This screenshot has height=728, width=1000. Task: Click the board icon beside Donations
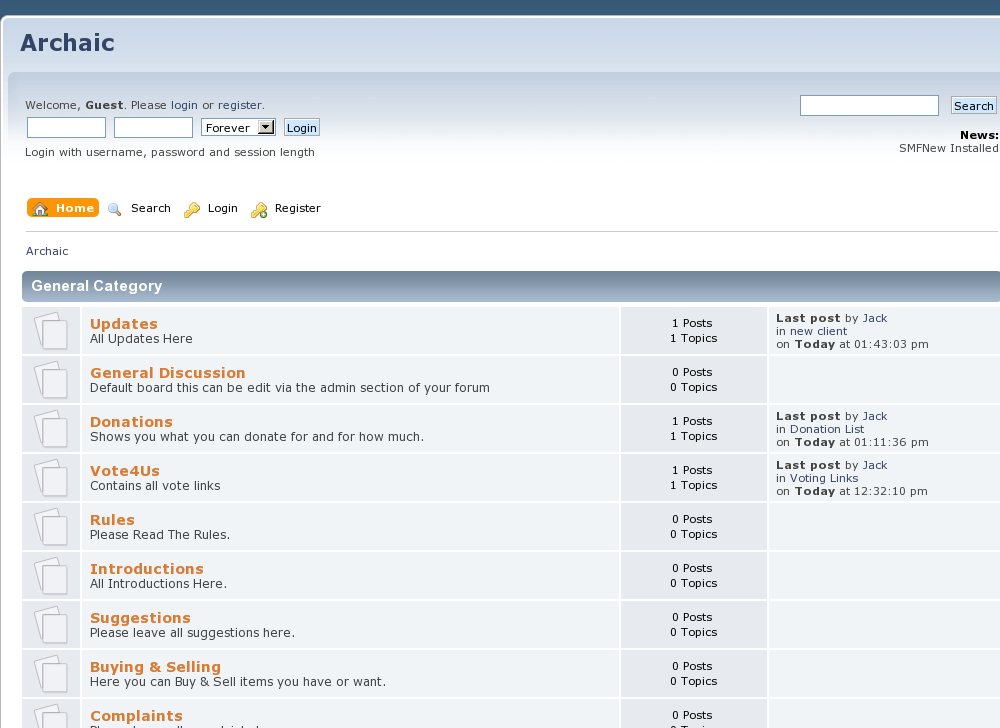[51, 429]
